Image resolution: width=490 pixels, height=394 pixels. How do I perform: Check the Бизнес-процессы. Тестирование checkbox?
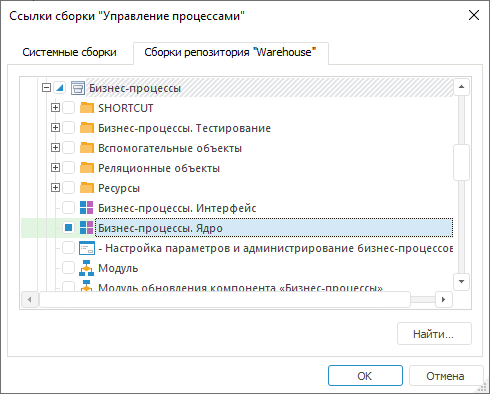[69, 128]
